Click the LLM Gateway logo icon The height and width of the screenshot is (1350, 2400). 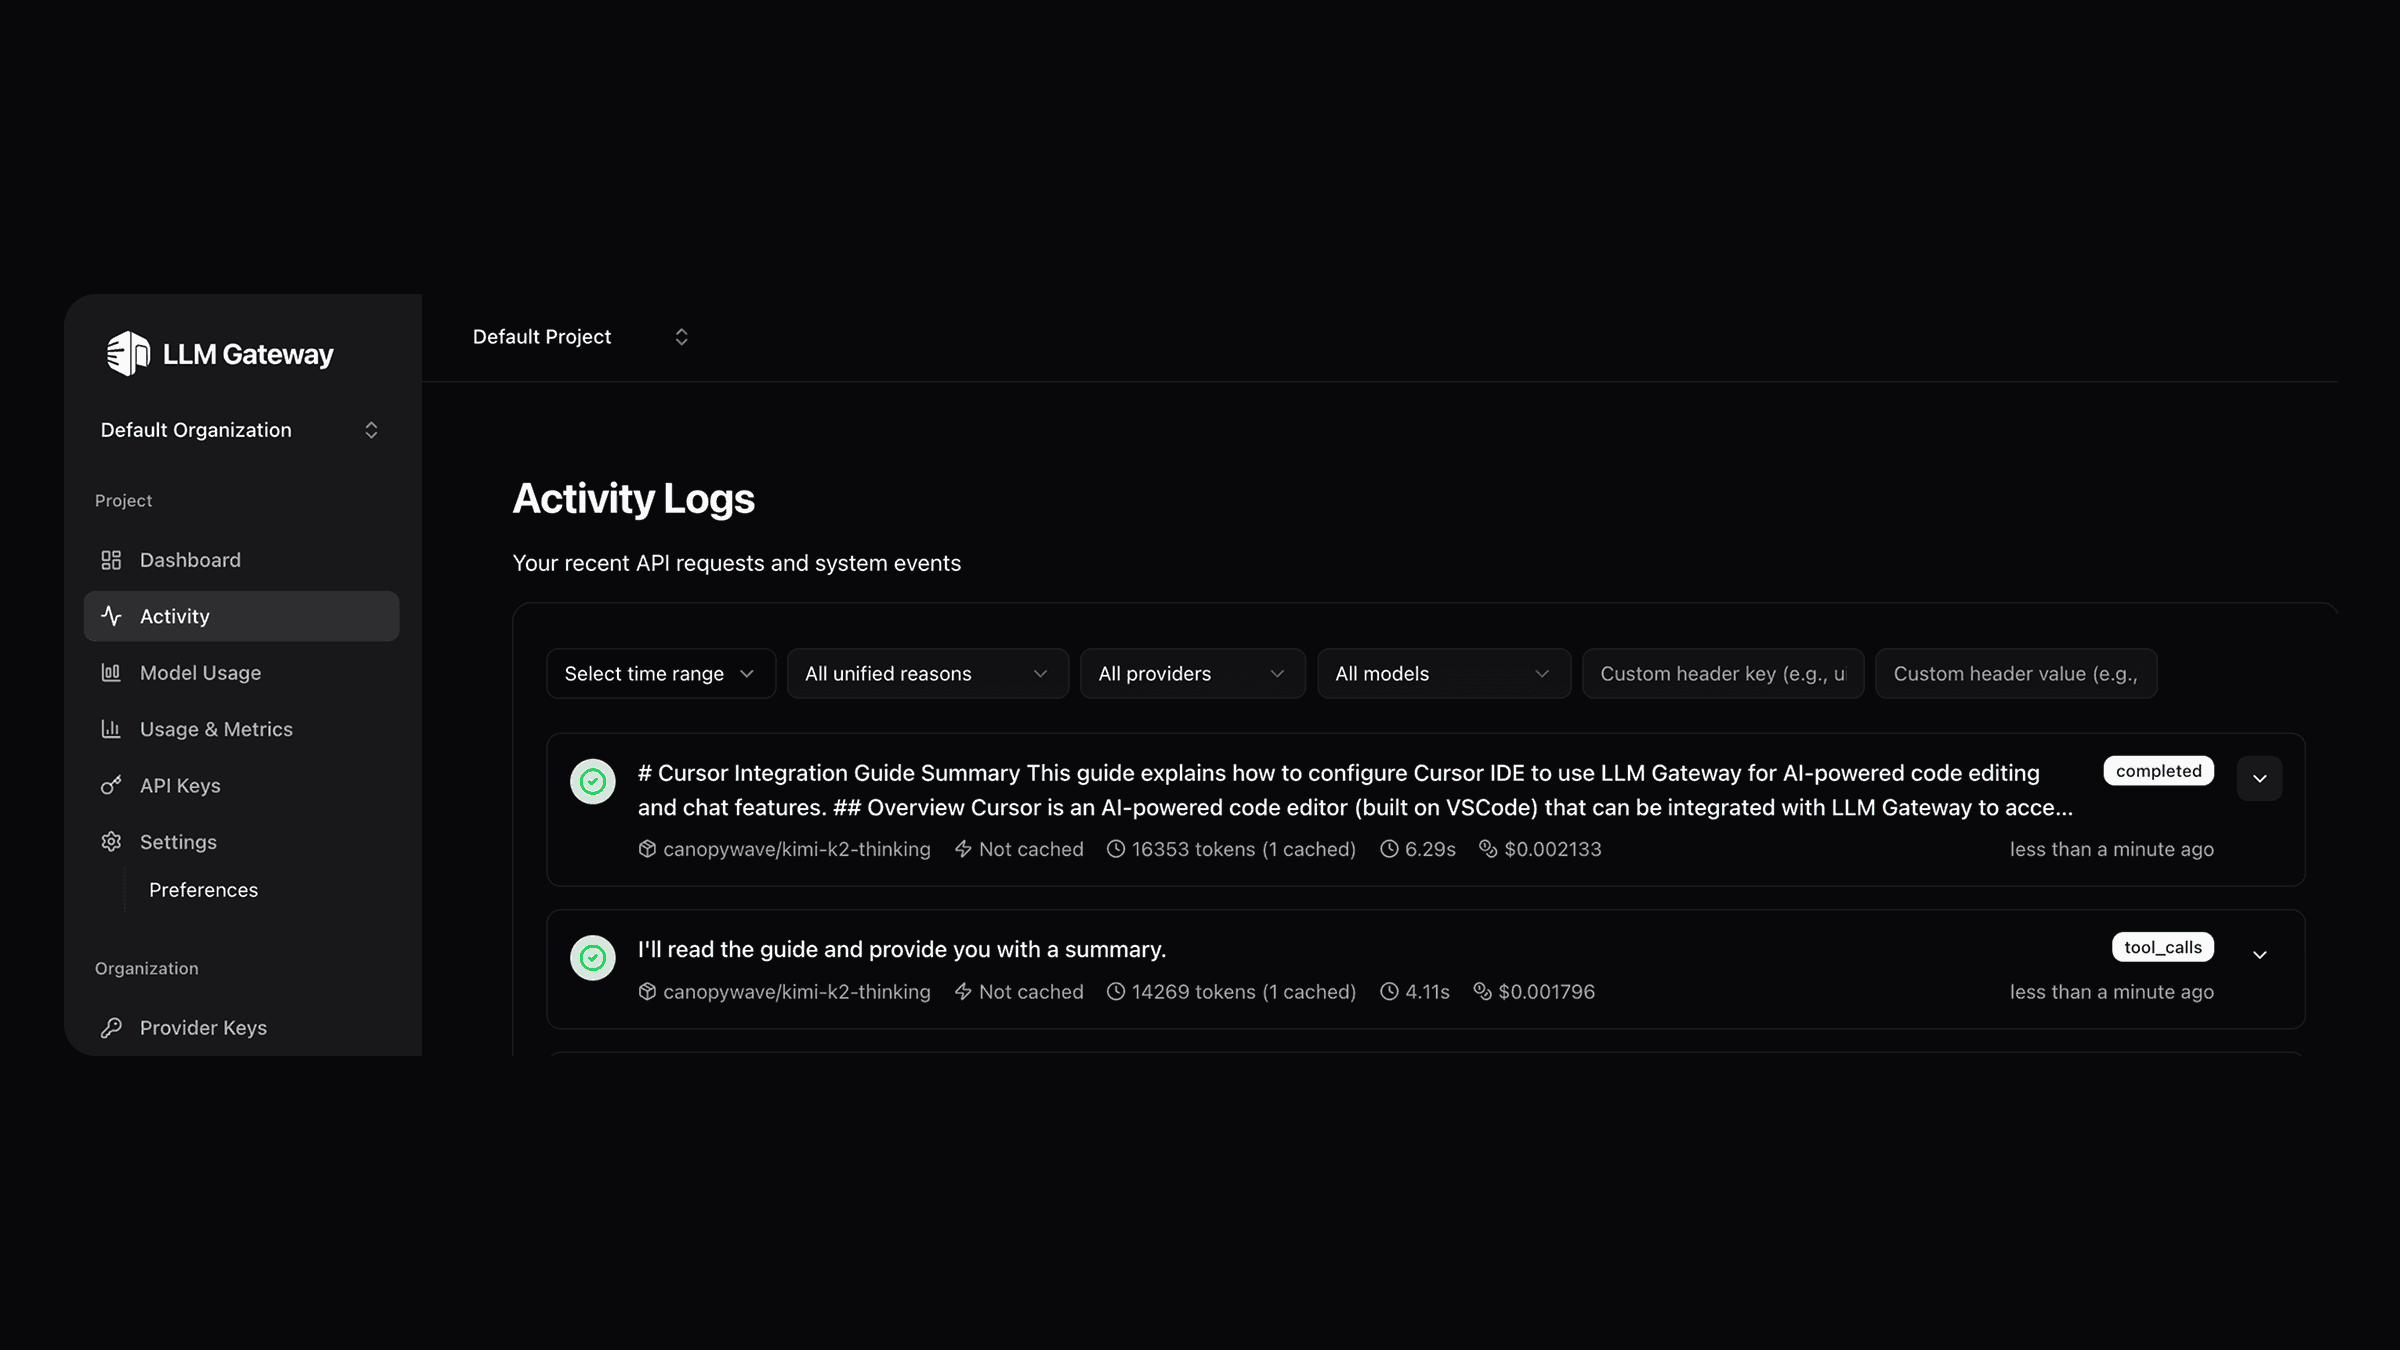(128, 354)
